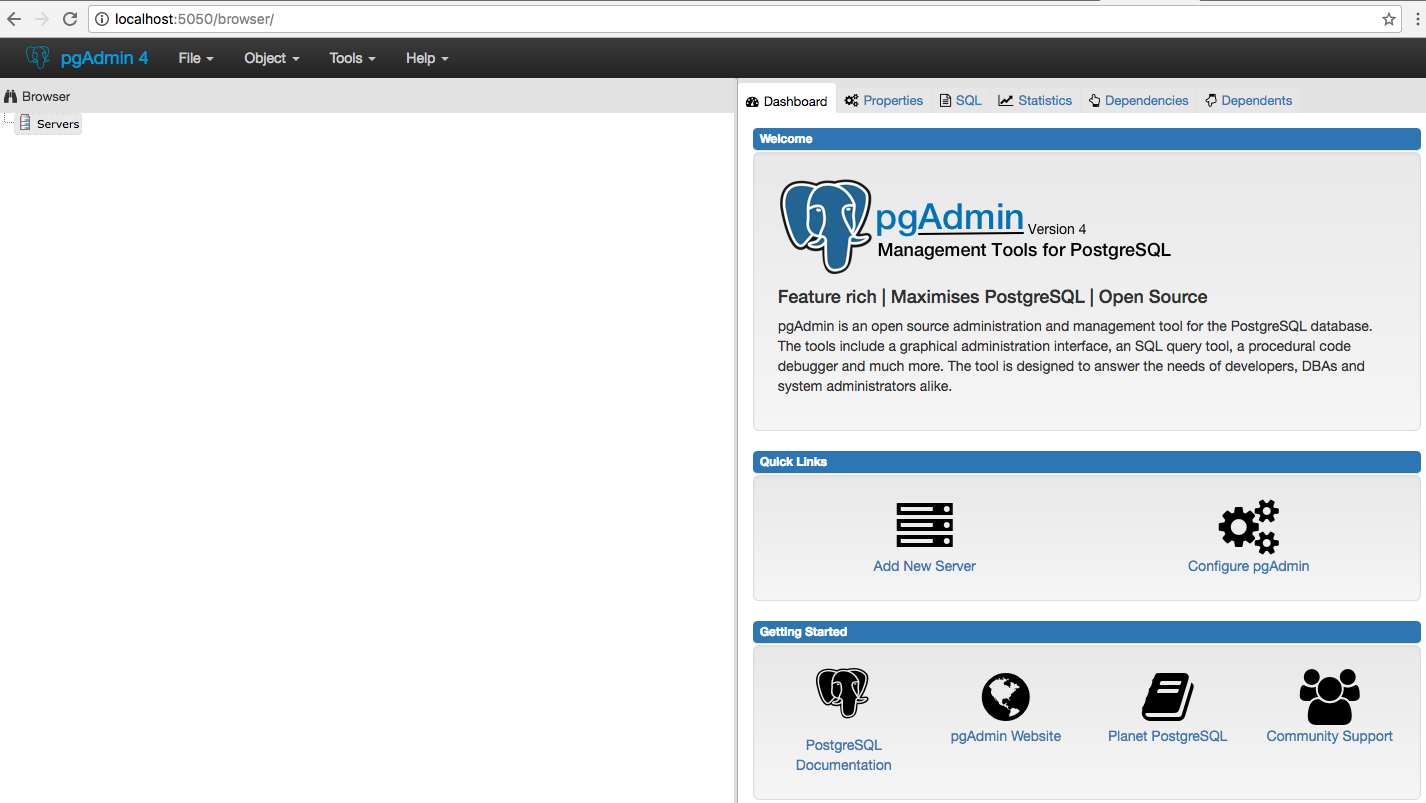Click the pgAdmin Website globe icon
The width and height of the screenshot is (1426, 803).
point(1005,697)
